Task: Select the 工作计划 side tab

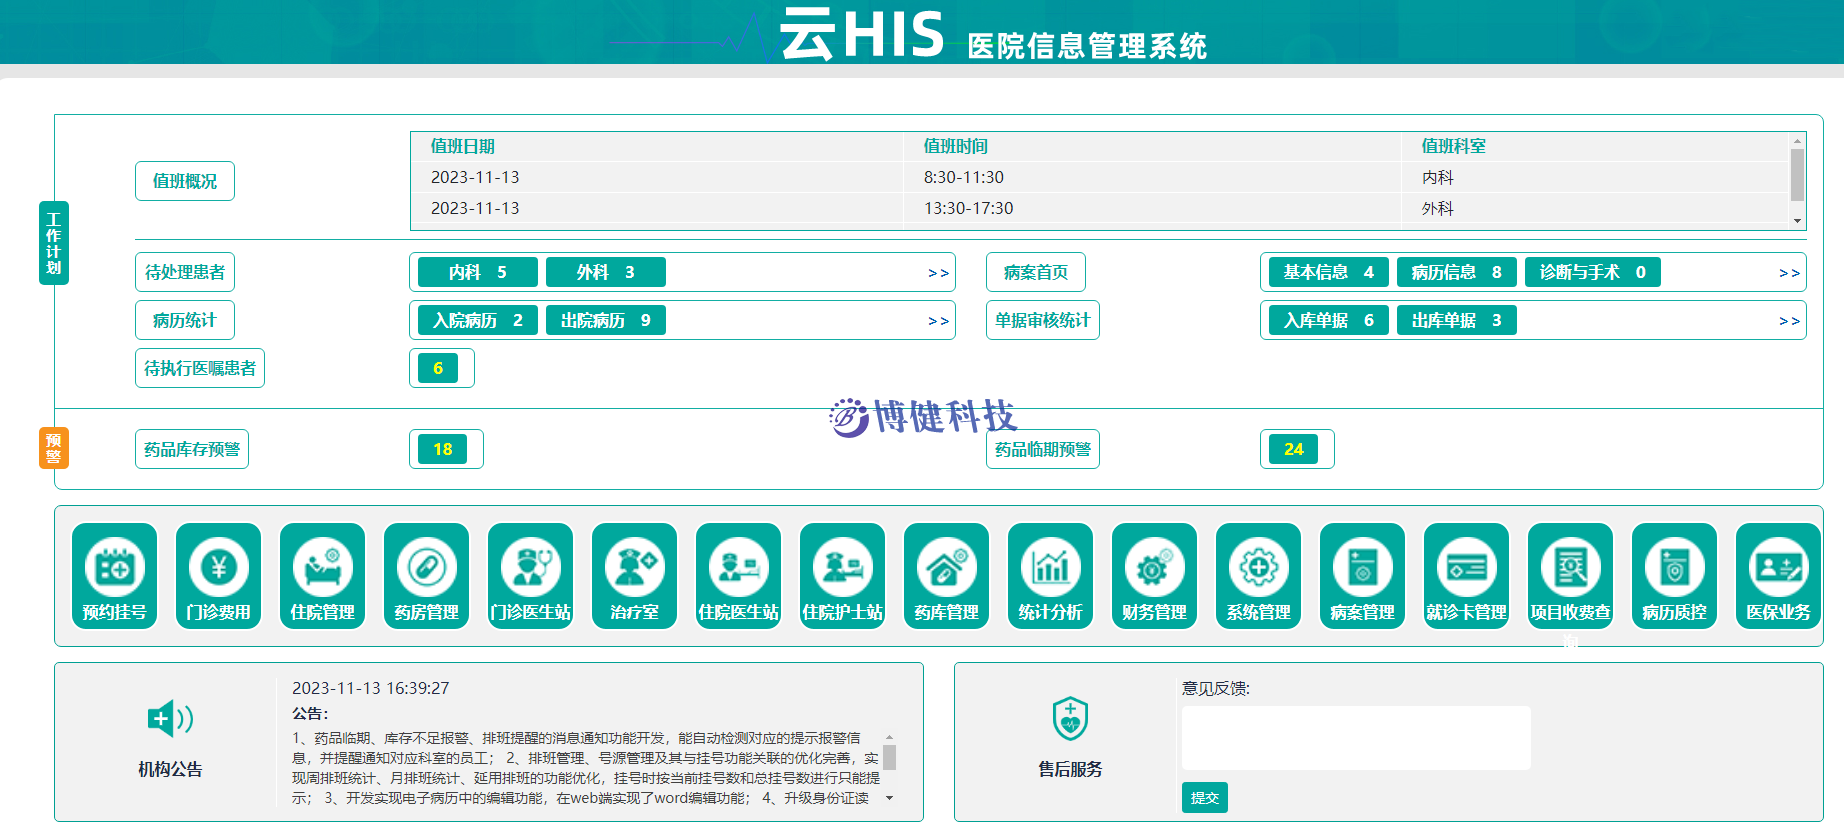Action: coord(54,243)
